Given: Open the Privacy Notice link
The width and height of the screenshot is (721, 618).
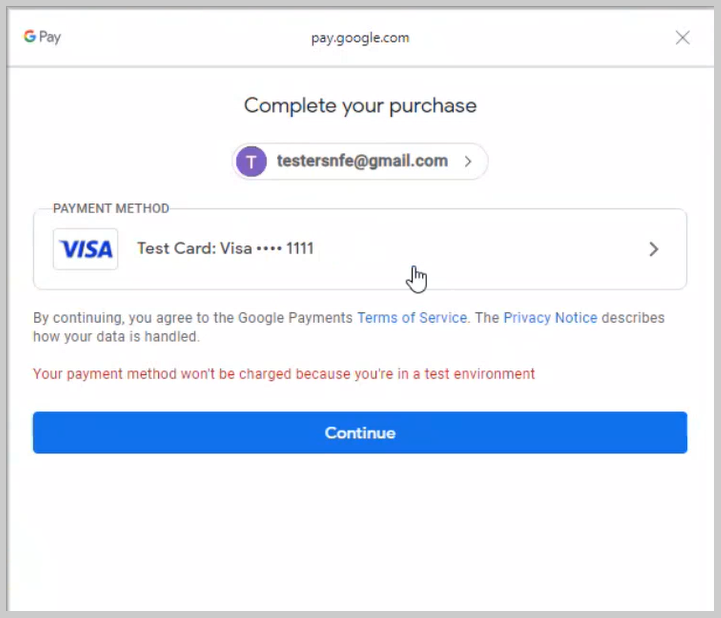Looking at the screenshot, I should [550, 318].
